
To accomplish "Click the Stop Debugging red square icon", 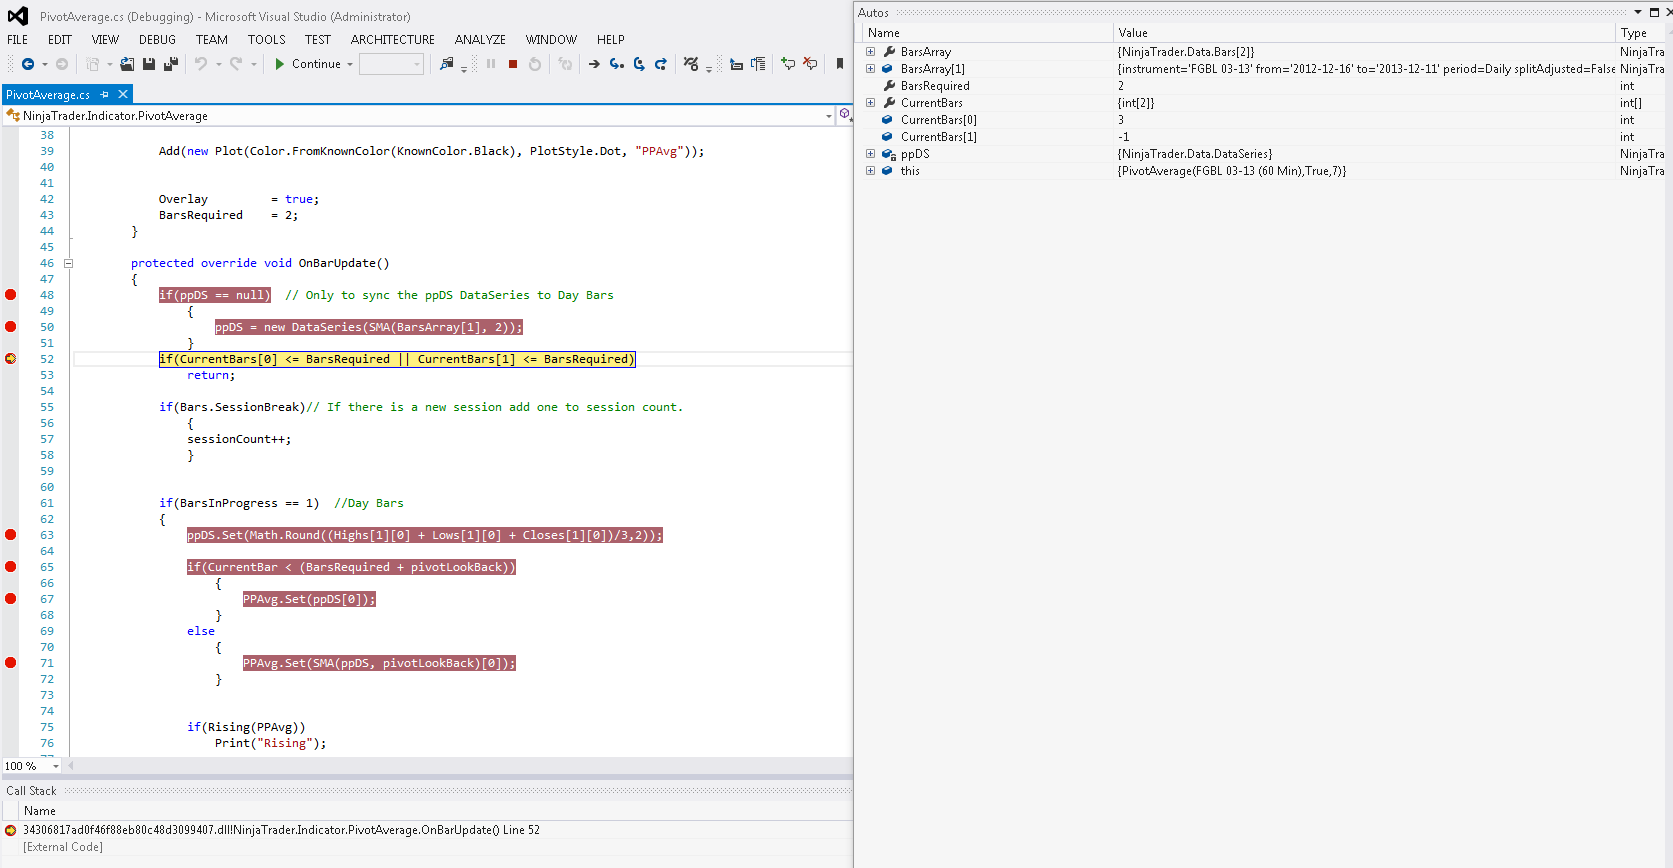I will click(513, 64).
